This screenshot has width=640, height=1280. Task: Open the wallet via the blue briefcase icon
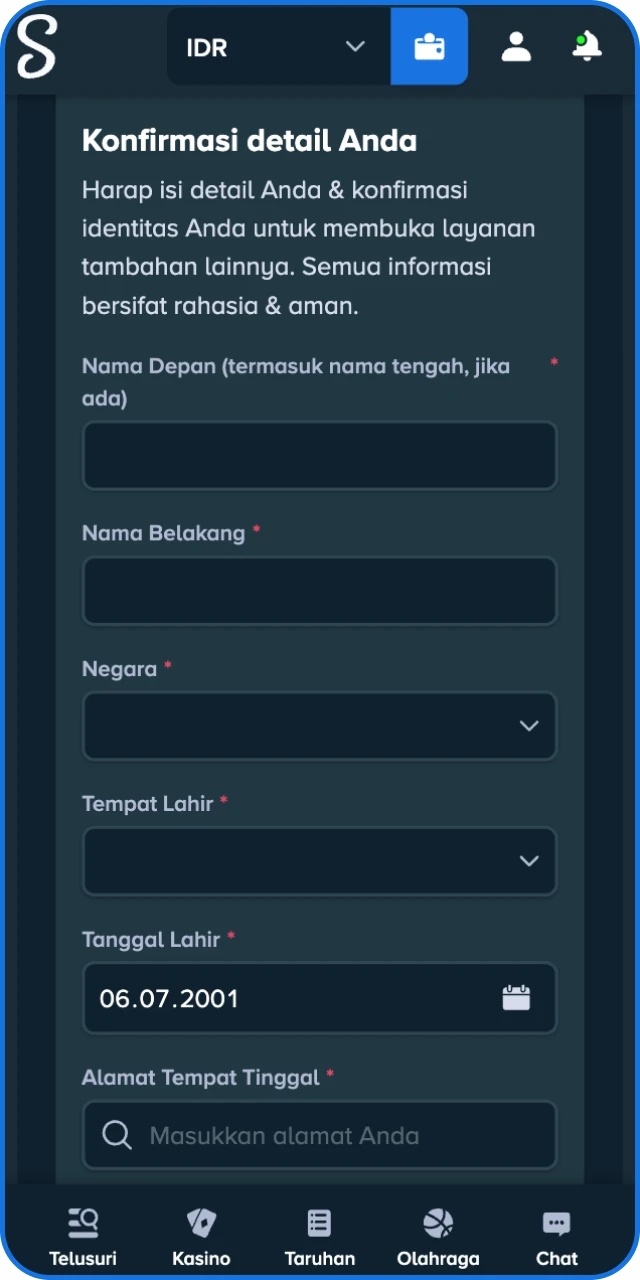pos(429,46)
